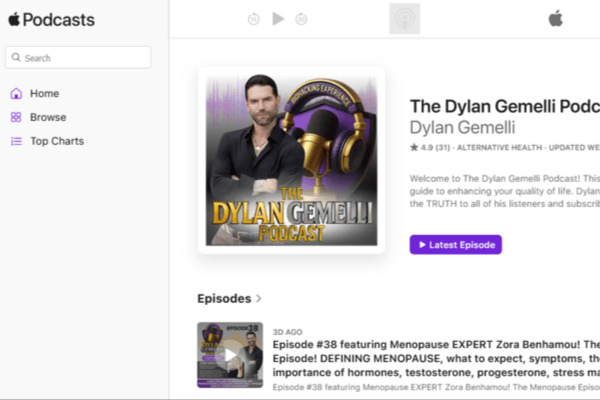
Task: Click the grey Episode #38 summary line
Action: pyautogui.click(x=436, y=387)
